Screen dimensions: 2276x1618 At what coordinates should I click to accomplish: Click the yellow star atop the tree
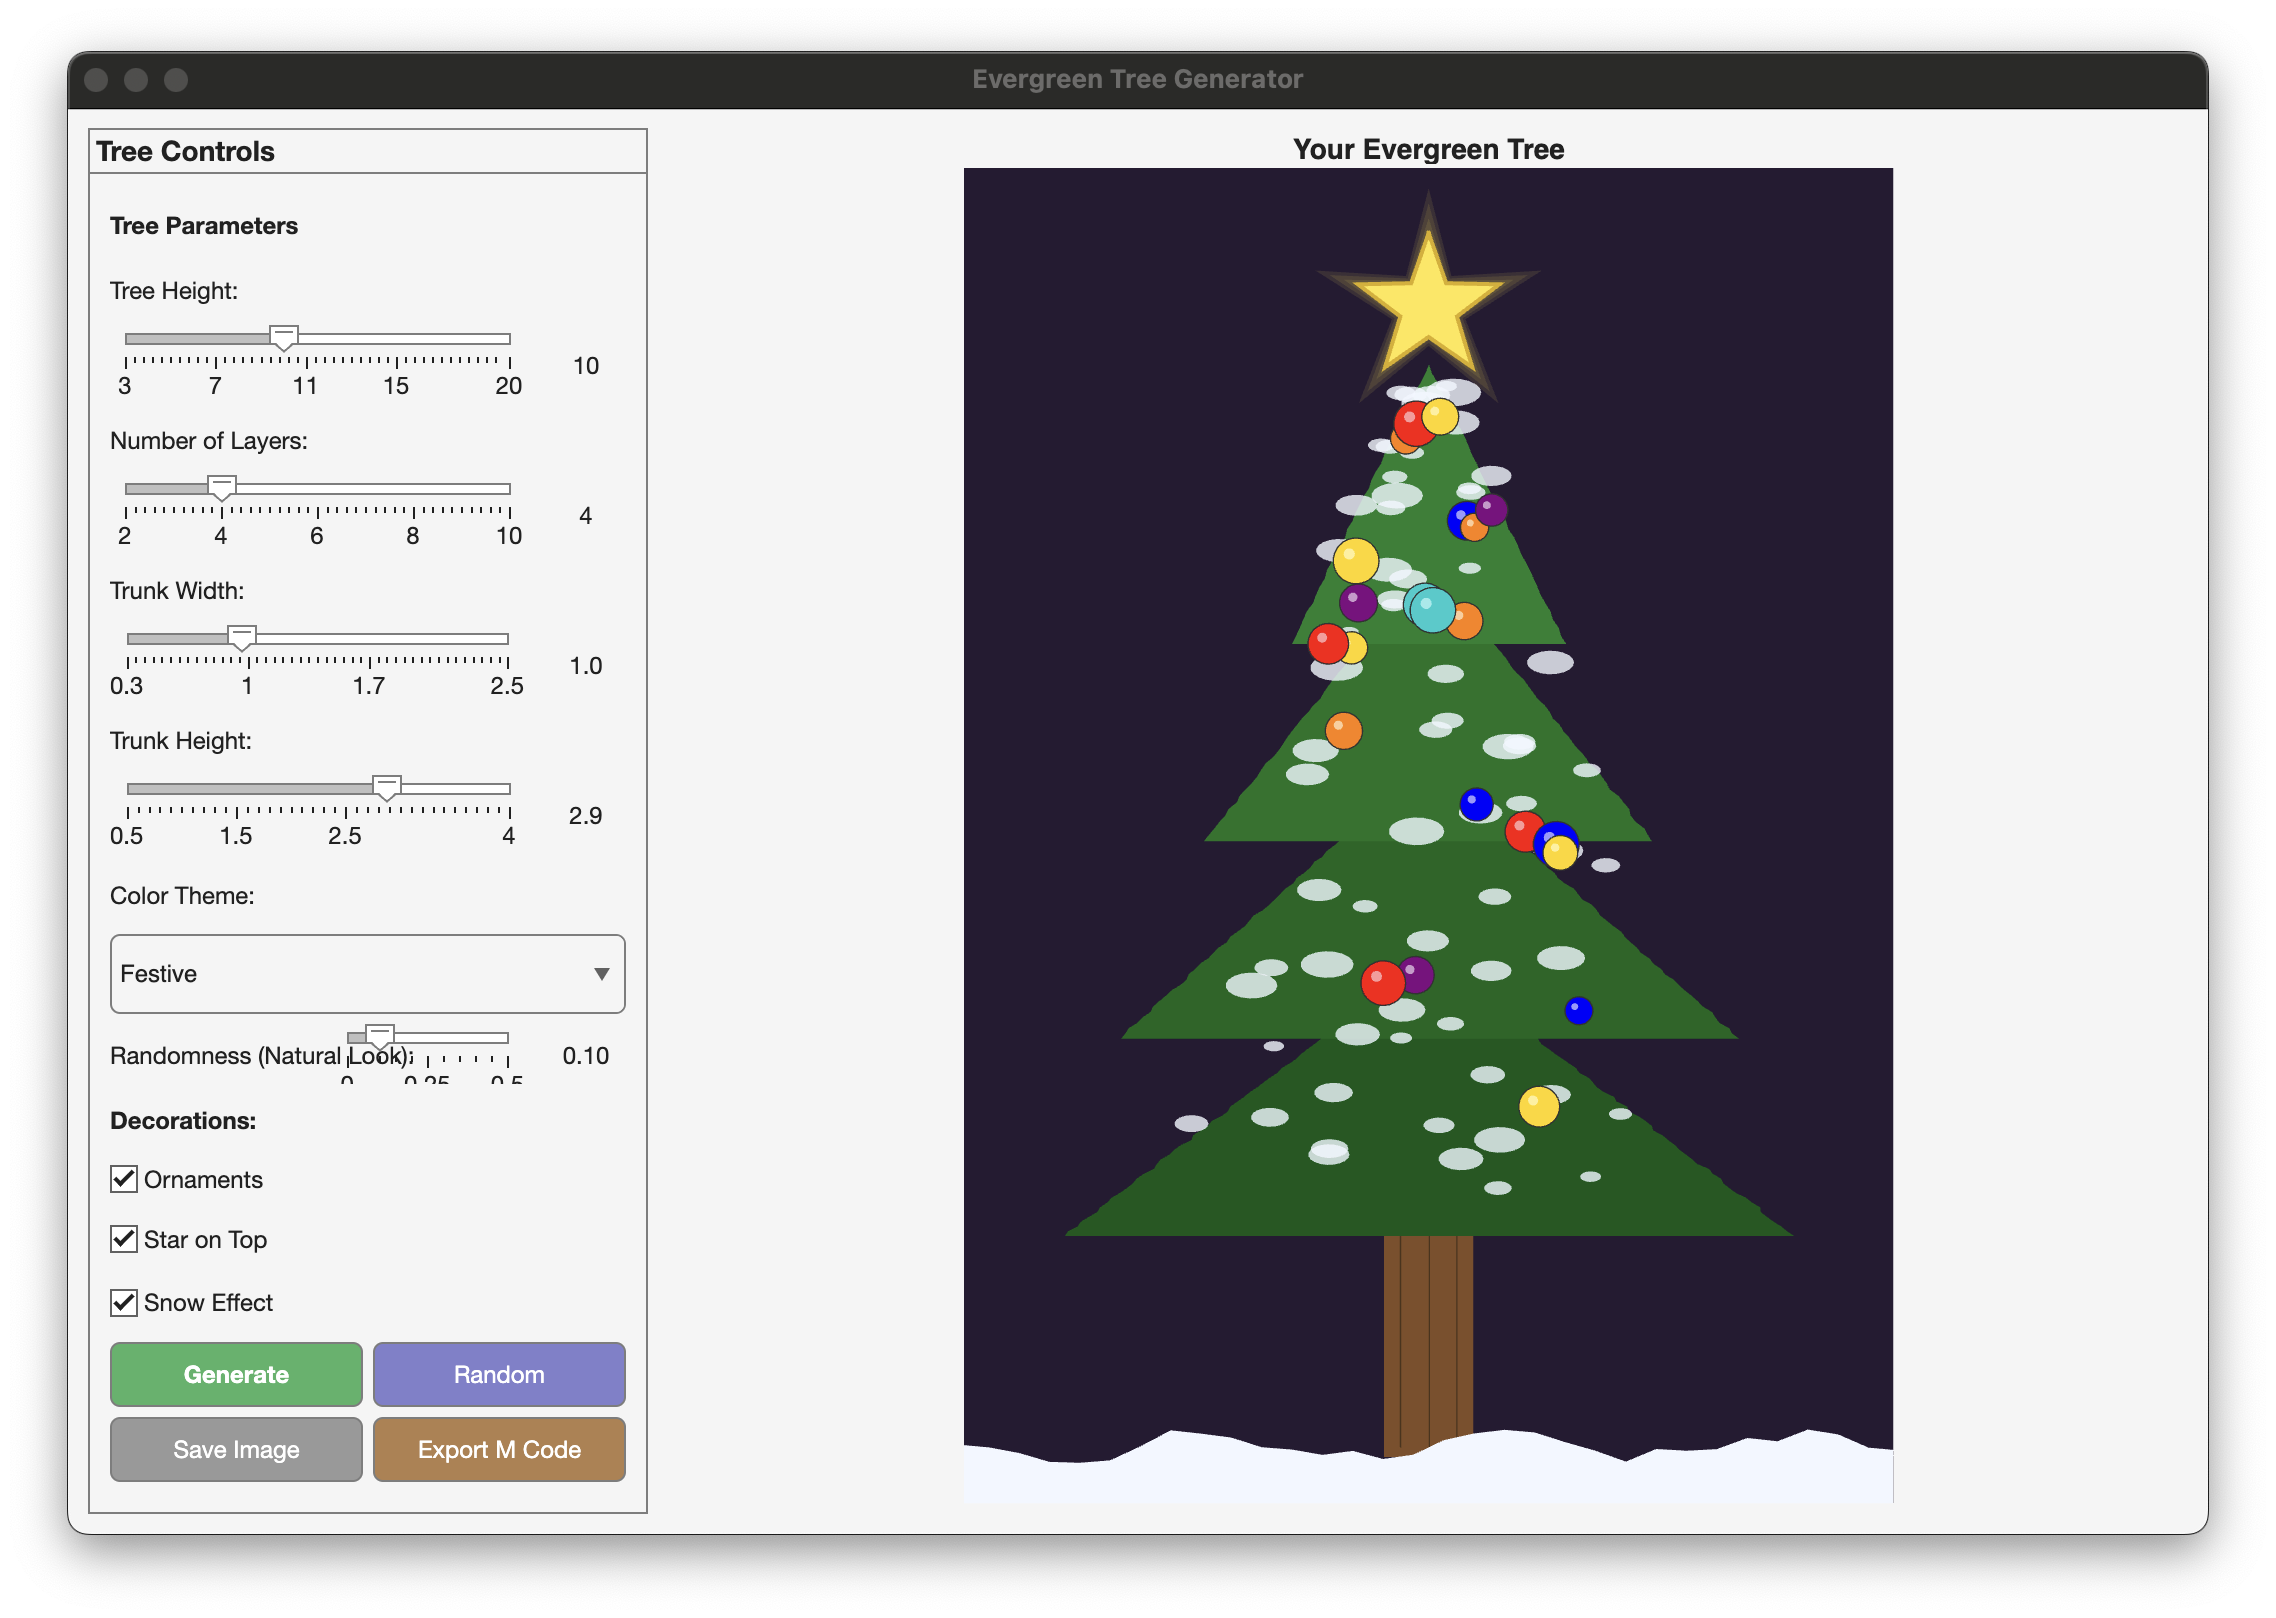point(1428,303)
